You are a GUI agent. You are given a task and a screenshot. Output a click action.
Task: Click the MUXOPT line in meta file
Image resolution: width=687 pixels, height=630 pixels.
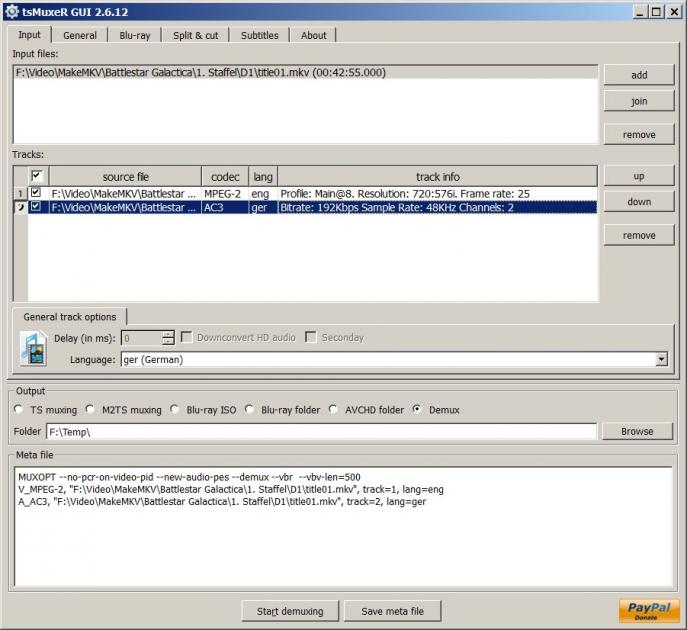(189, 477)
